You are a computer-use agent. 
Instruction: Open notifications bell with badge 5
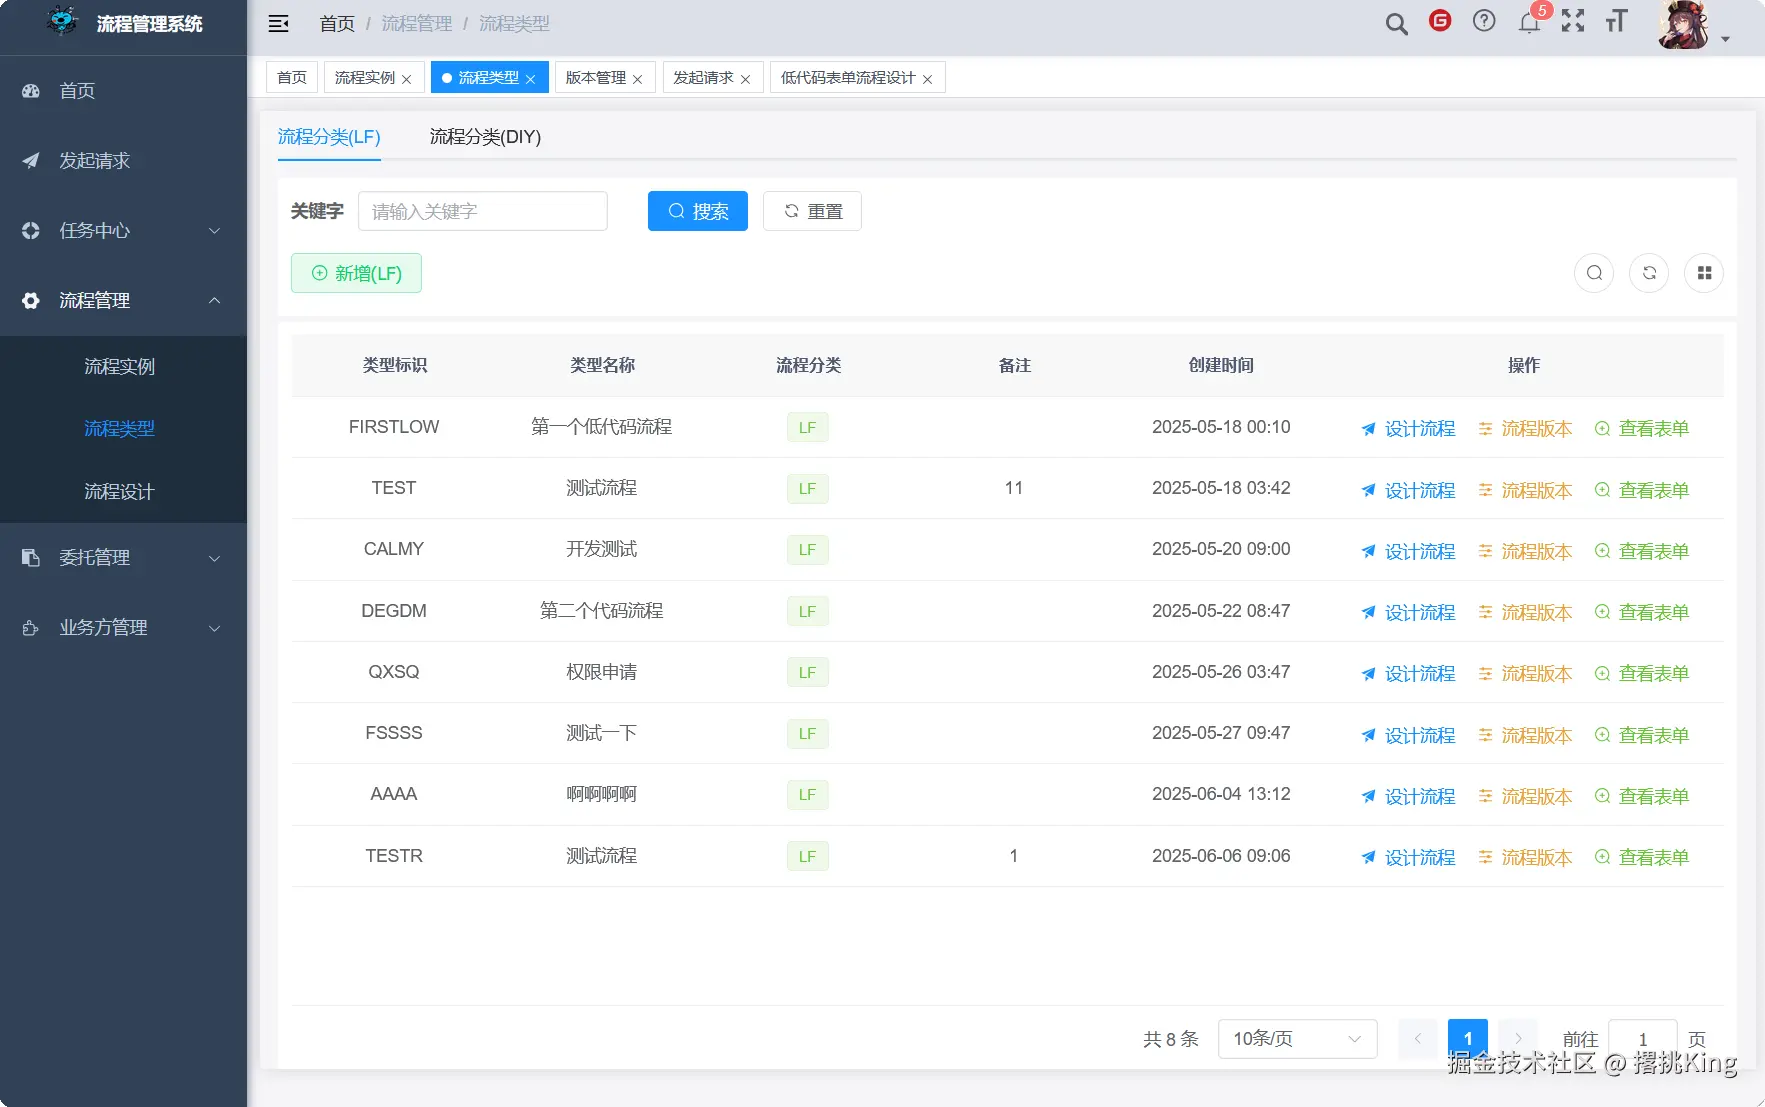[1530, 22]
